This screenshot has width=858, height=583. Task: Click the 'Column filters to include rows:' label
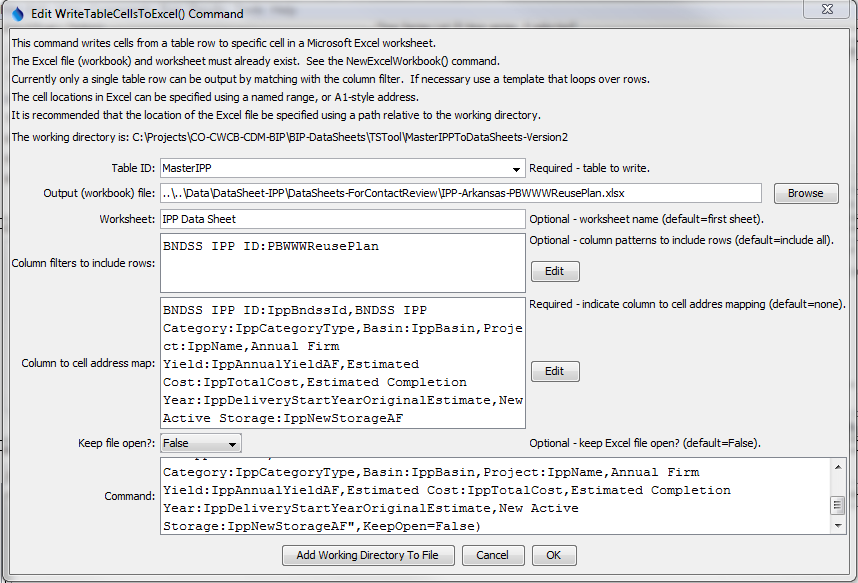click(83, 263)
